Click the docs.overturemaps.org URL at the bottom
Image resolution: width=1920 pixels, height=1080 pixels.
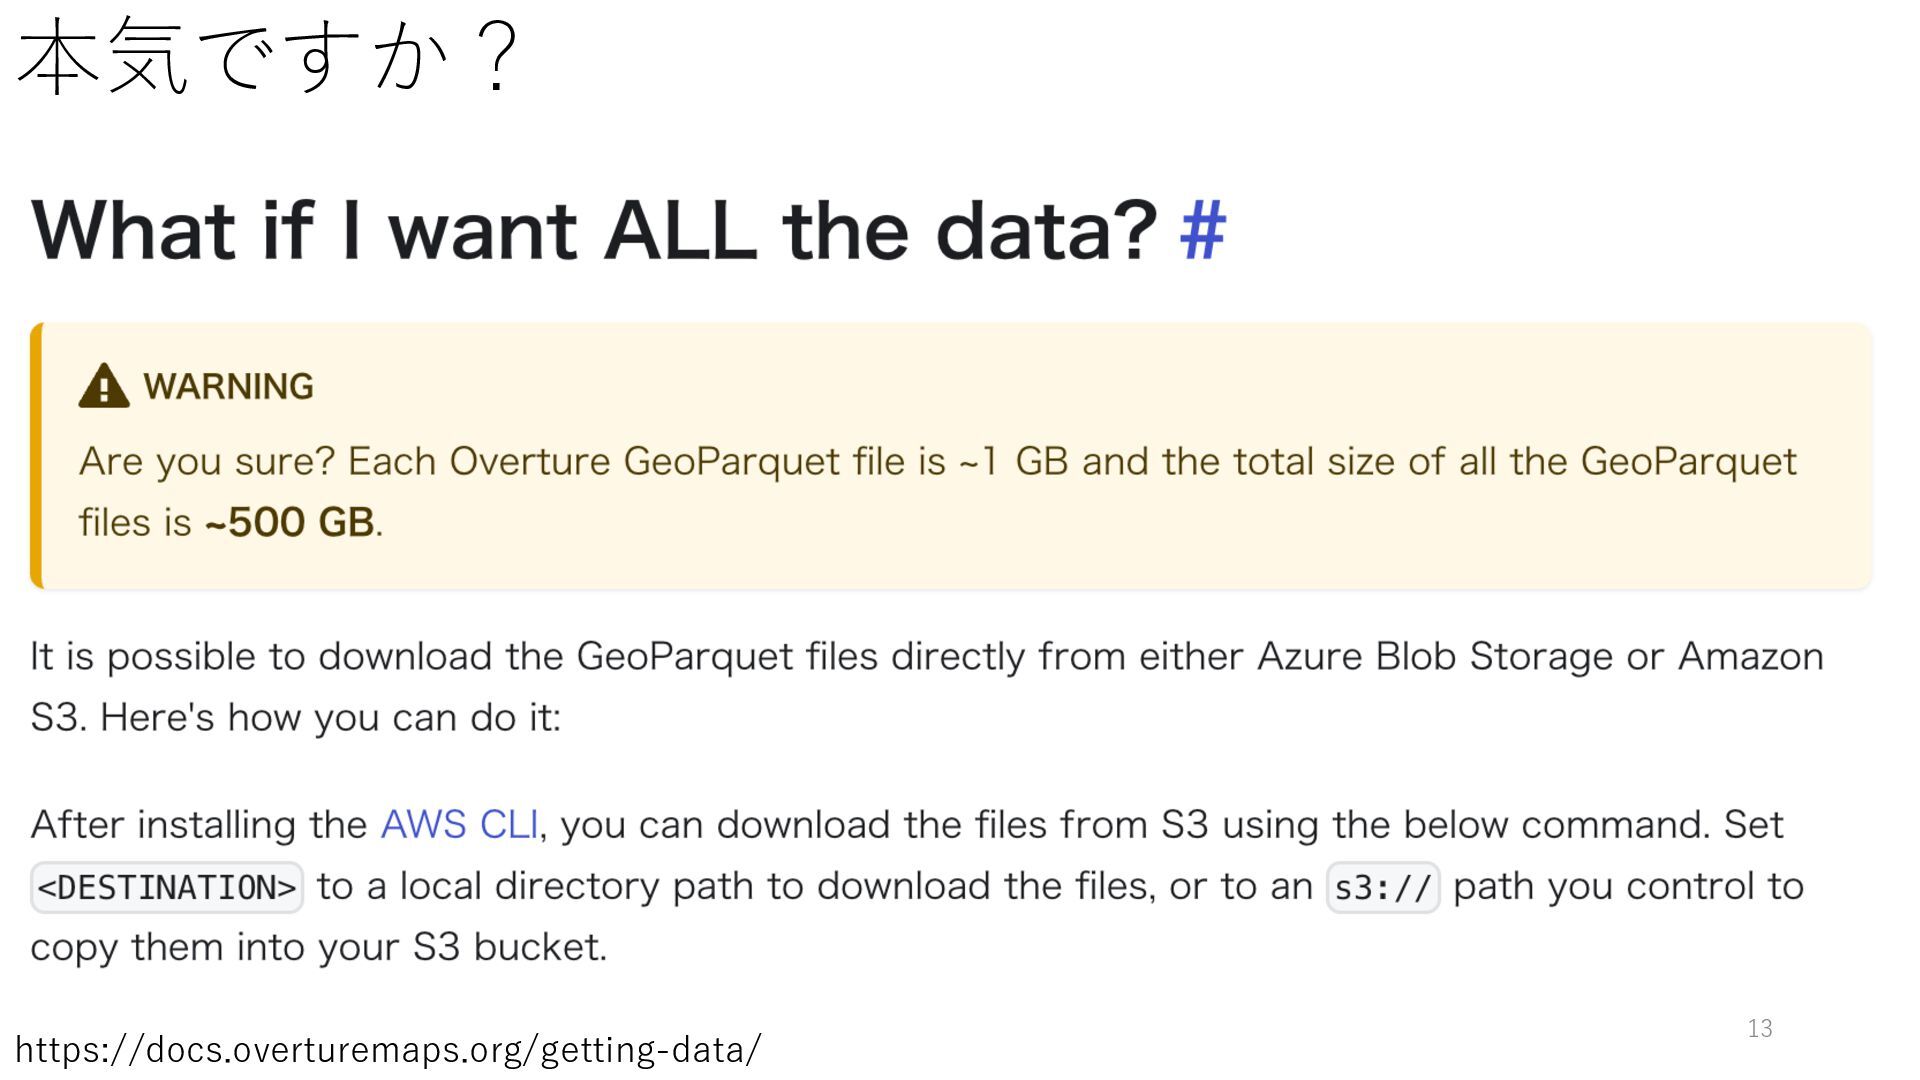point(388,1050)
